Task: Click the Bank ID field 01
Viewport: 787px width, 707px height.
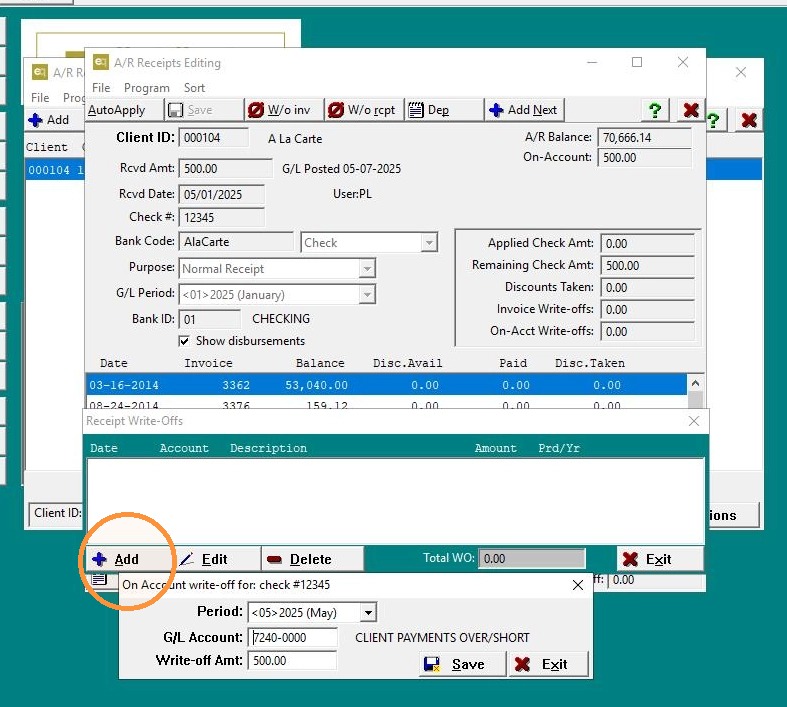Action: tap(210, 320)
